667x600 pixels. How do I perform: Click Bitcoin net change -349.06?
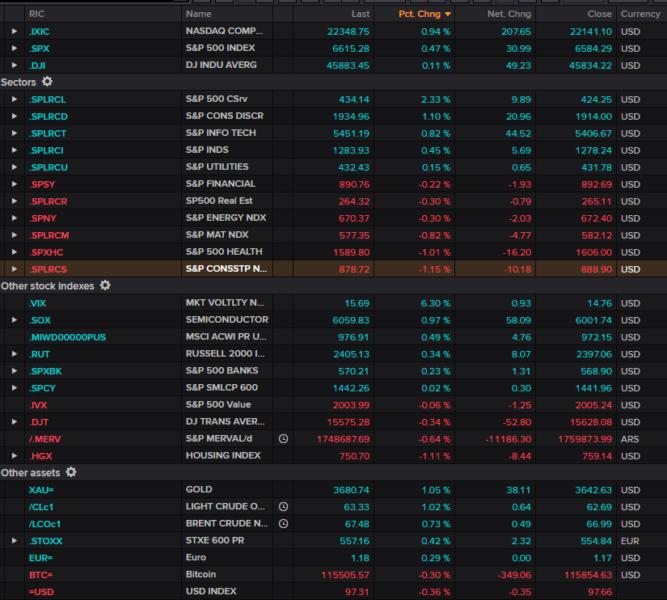[514, 575]
